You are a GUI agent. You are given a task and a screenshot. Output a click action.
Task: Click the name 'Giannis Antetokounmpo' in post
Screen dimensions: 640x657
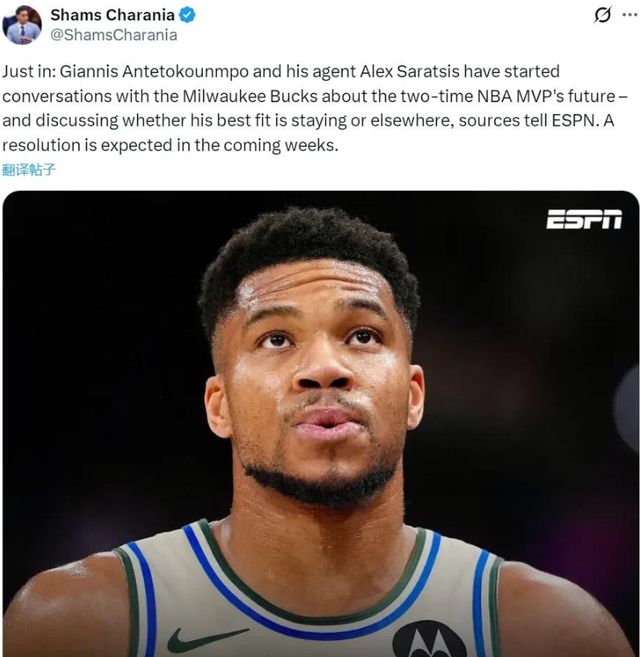pos(154,72)
